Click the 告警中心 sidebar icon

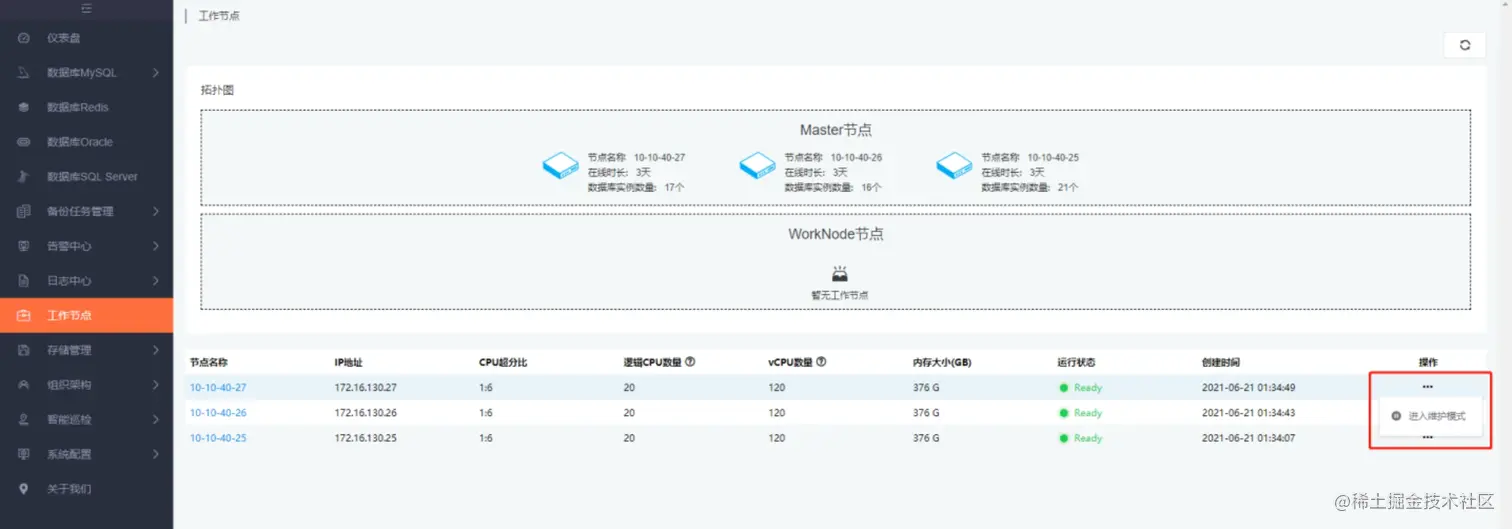(24, 246)
